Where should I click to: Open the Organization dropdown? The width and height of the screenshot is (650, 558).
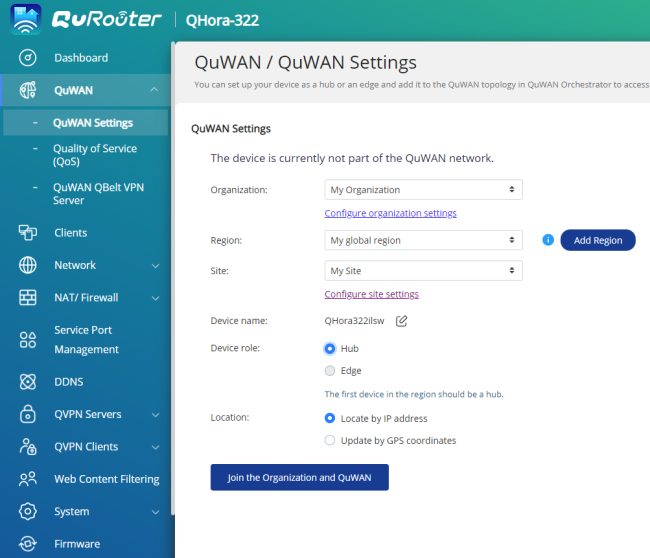point(423,190)
